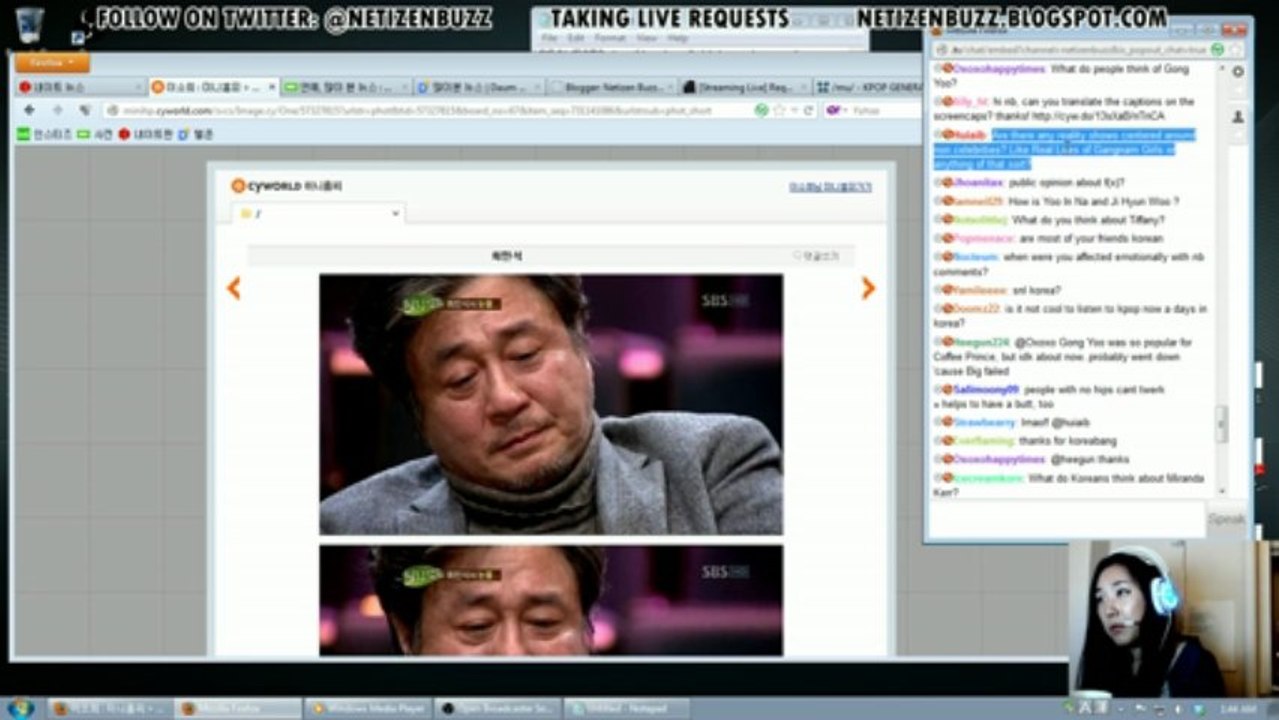Image resolution: width=1279 pixels, height=720 pixels.
Task: Switch to the Blogger: Netizen Buzz tab
Action: tap(612, 87)
